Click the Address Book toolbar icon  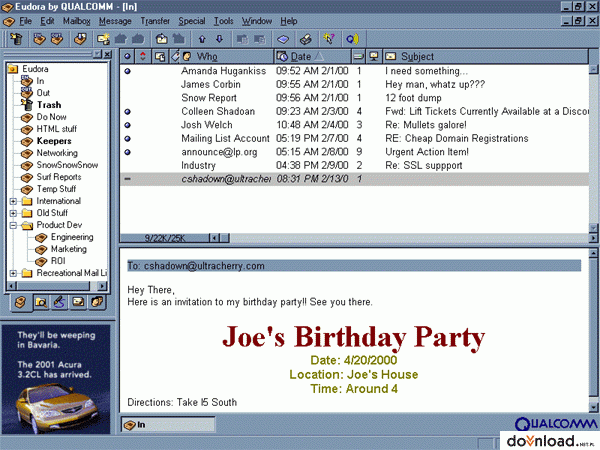pos(283,39)
